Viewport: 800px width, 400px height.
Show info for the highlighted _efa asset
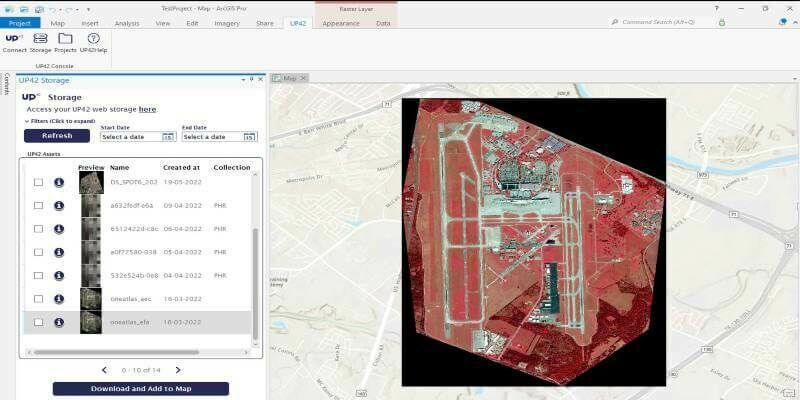tap(59, 322)
